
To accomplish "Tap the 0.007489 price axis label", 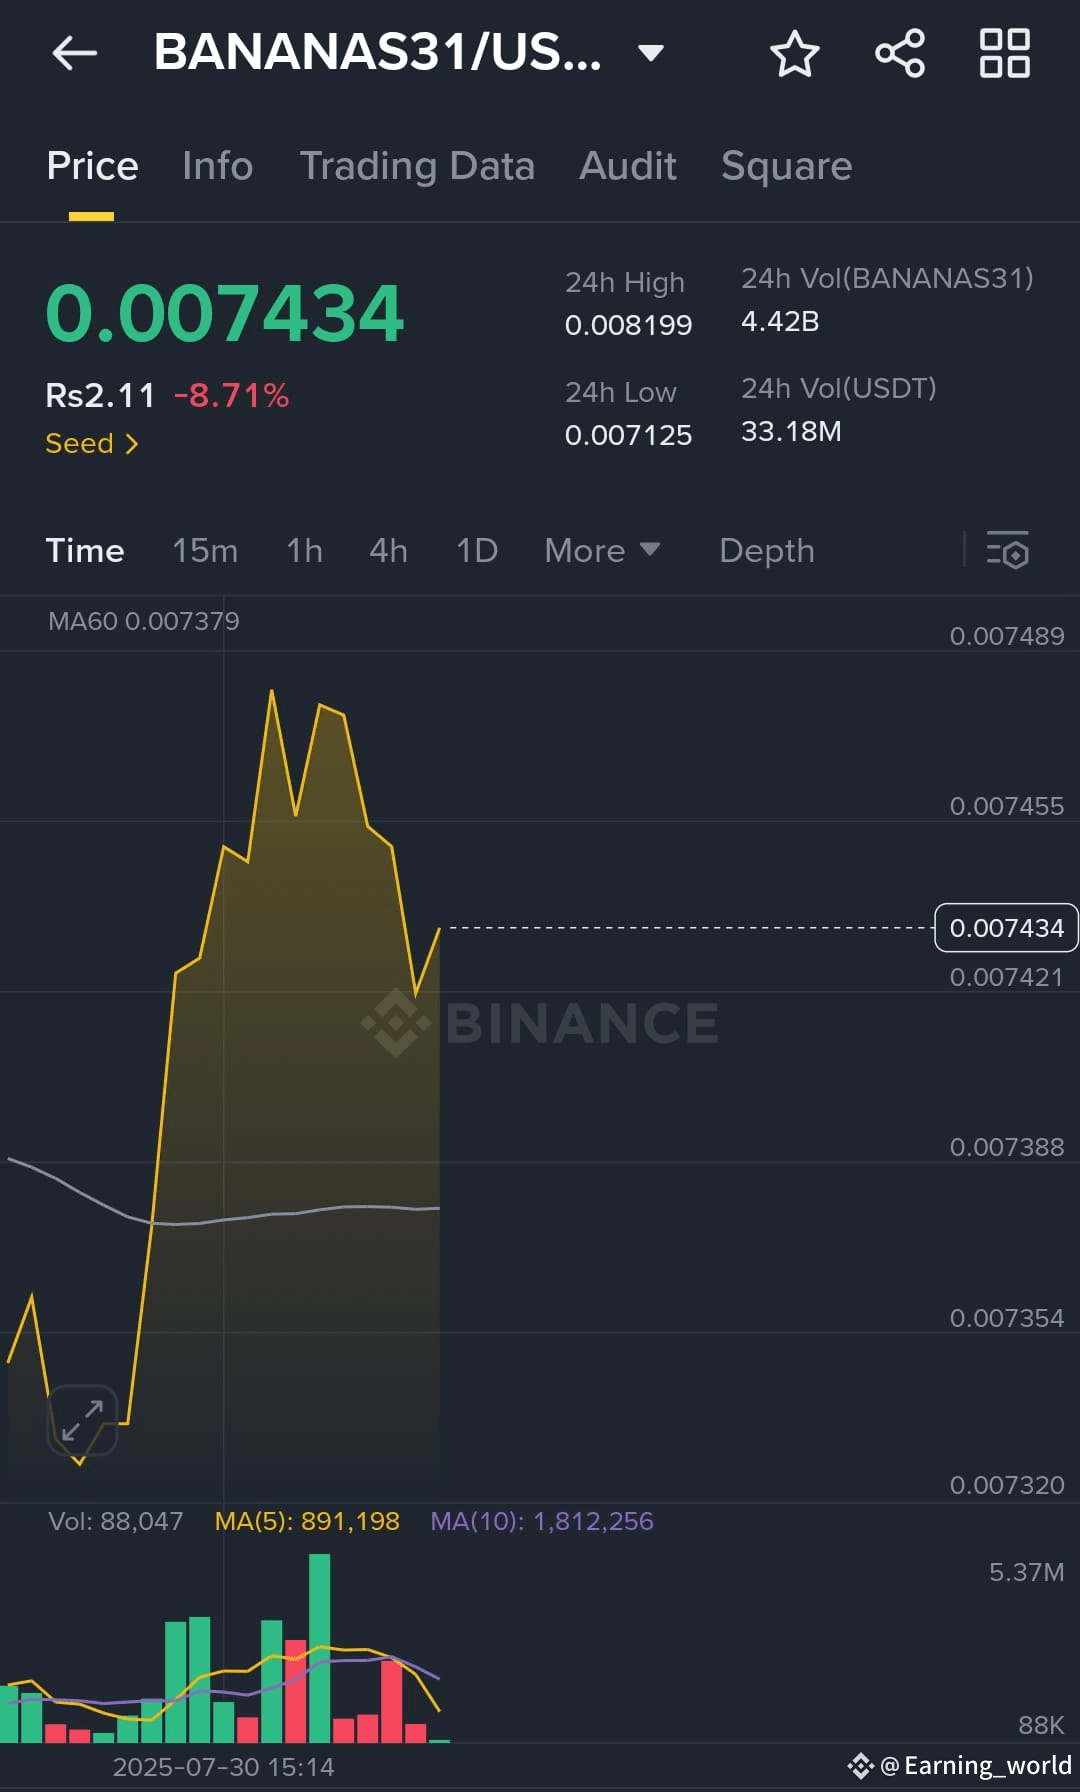I will [x=1007, y=636].
